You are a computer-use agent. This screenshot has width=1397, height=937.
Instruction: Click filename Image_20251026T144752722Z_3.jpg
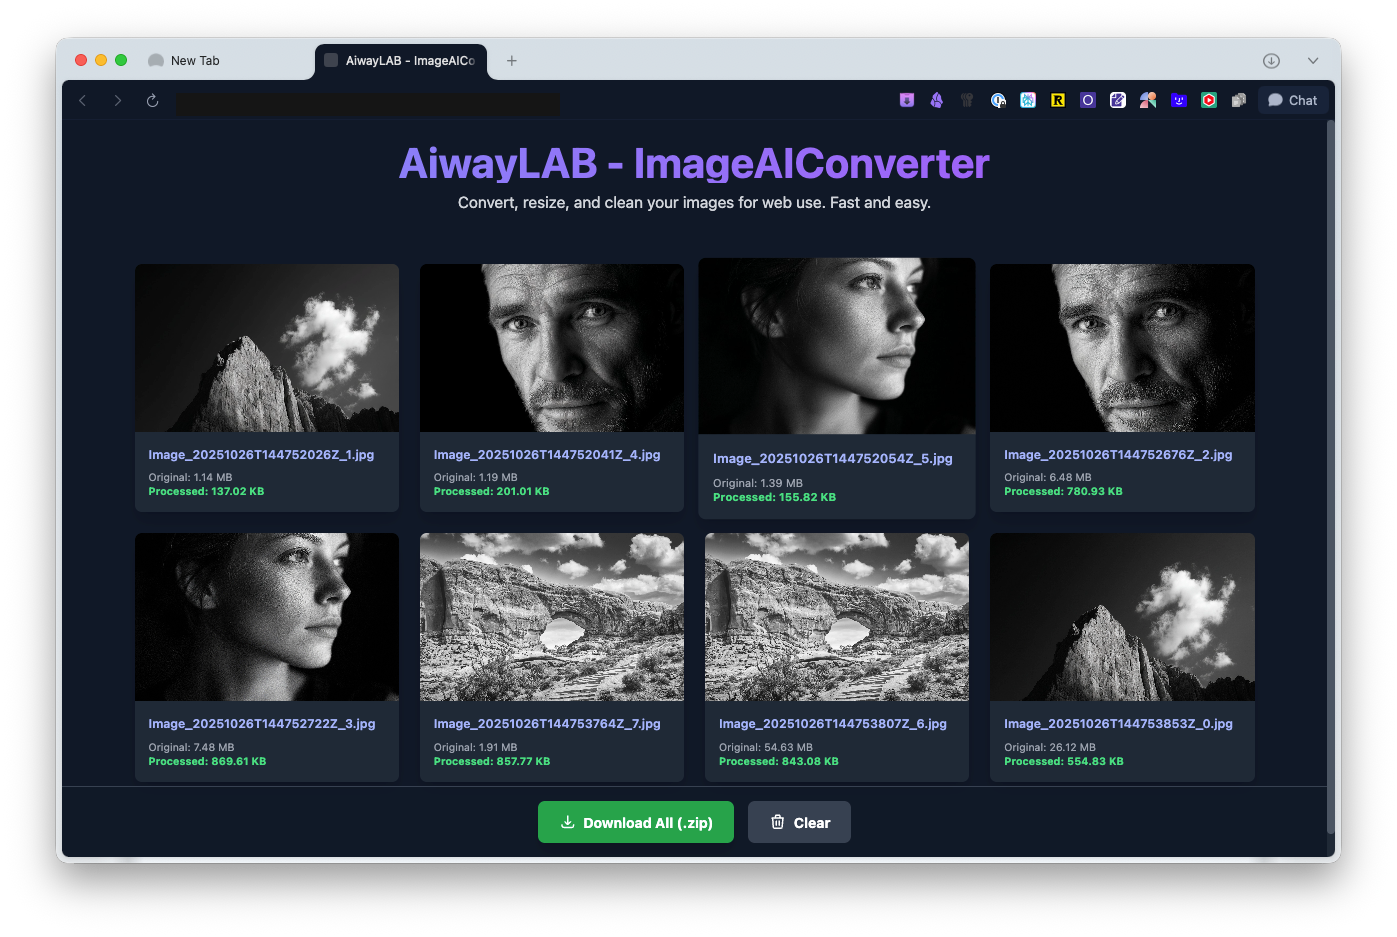tap(262, 724)
